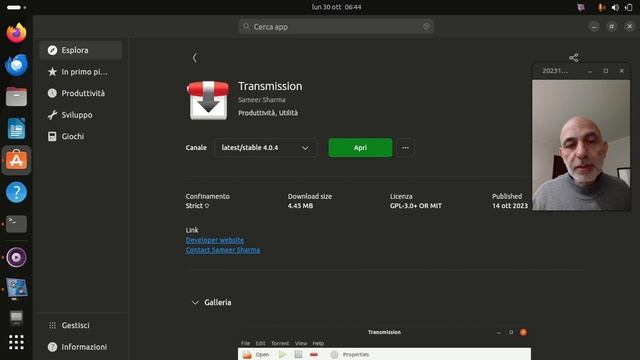Image resolution: width=640 pixels, height=360 pixels.
Task: Click the Transmission app icon
Action: [x=208, y=100]
